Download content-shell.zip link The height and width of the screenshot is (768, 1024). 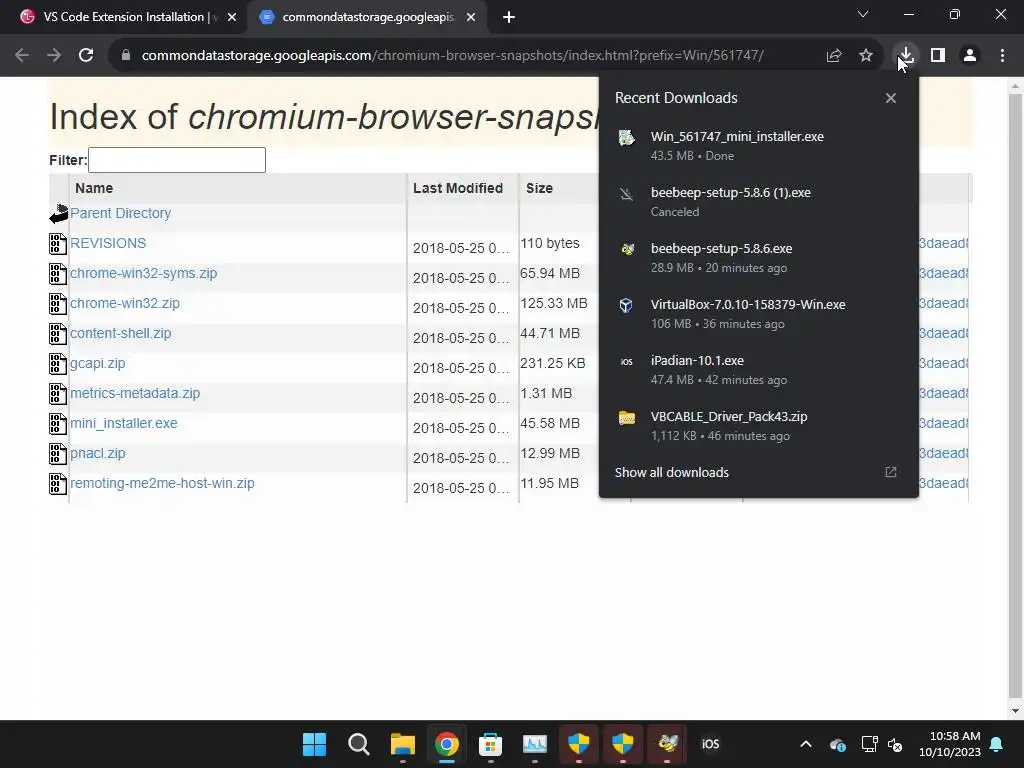[121, 333]
